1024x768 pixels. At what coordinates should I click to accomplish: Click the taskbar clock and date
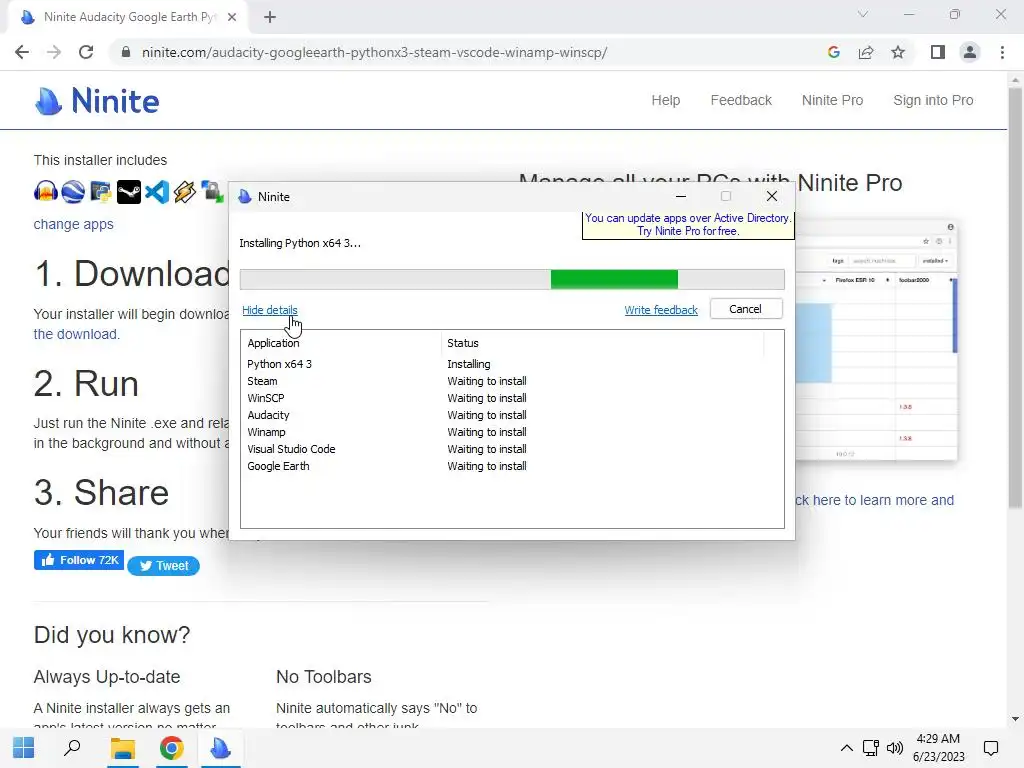point(938,748)
